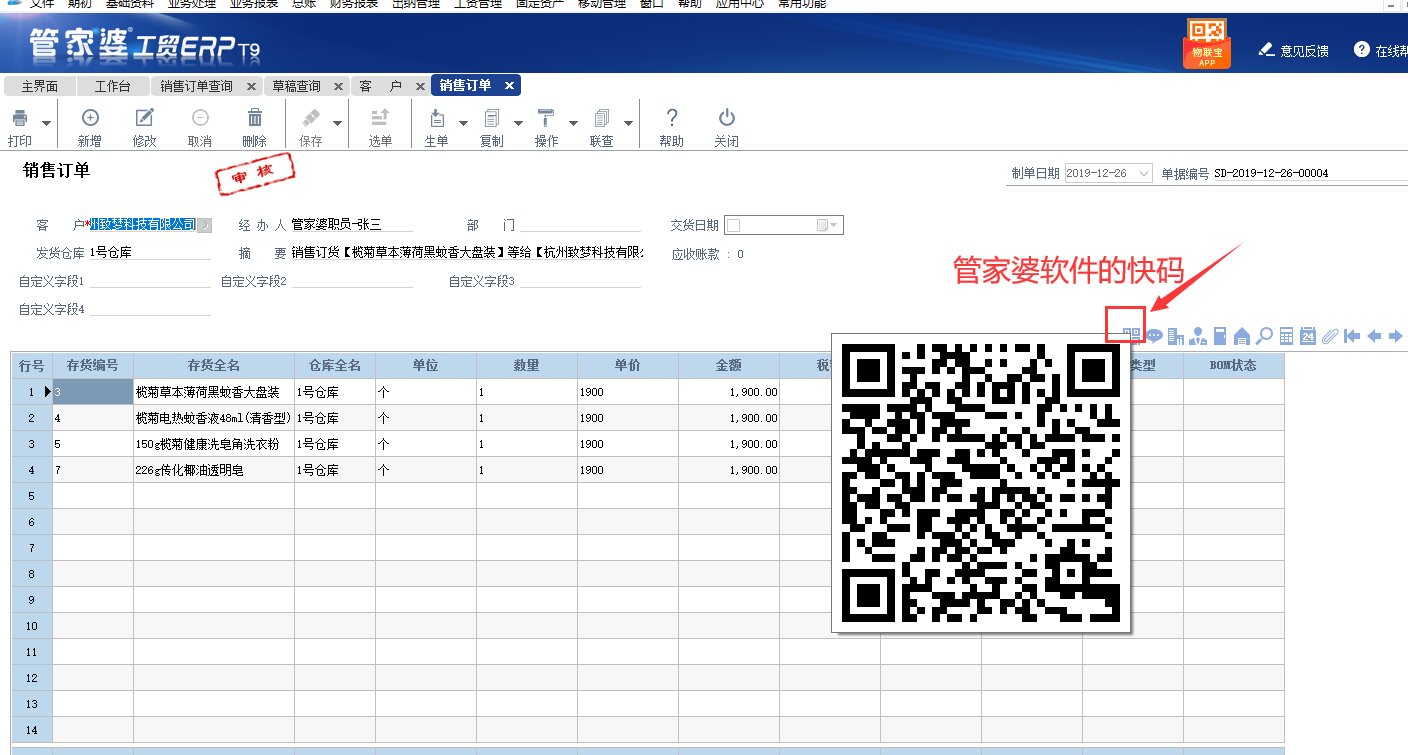Select the cell 榄菊电热蚊香液48ml(清香型)
The height and width of the screenshot is (755, 1408).
click(214, 418)
